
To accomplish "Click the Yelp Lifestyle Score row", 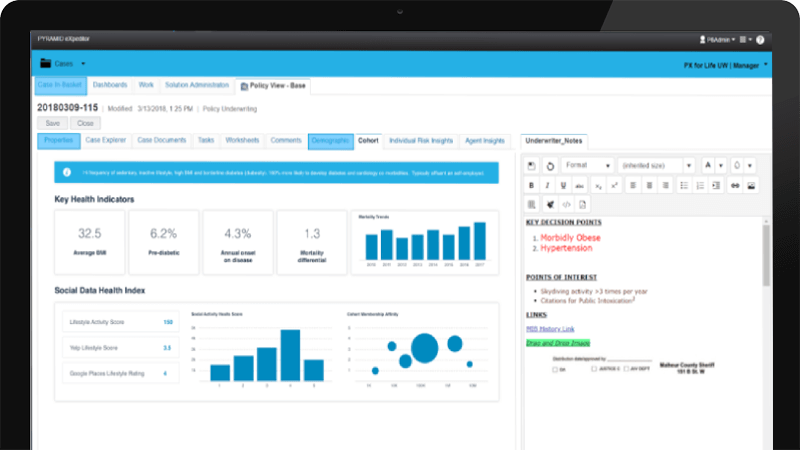I will point(120,348).
